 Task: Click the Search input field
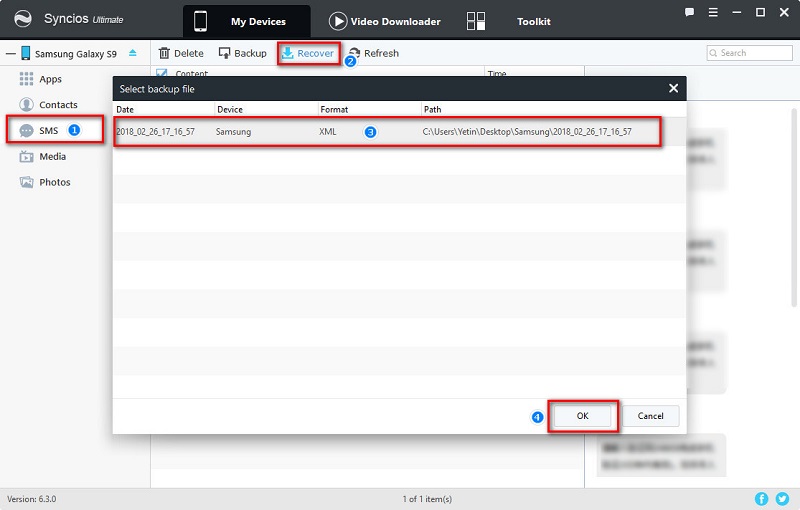[x=749, y=53]
